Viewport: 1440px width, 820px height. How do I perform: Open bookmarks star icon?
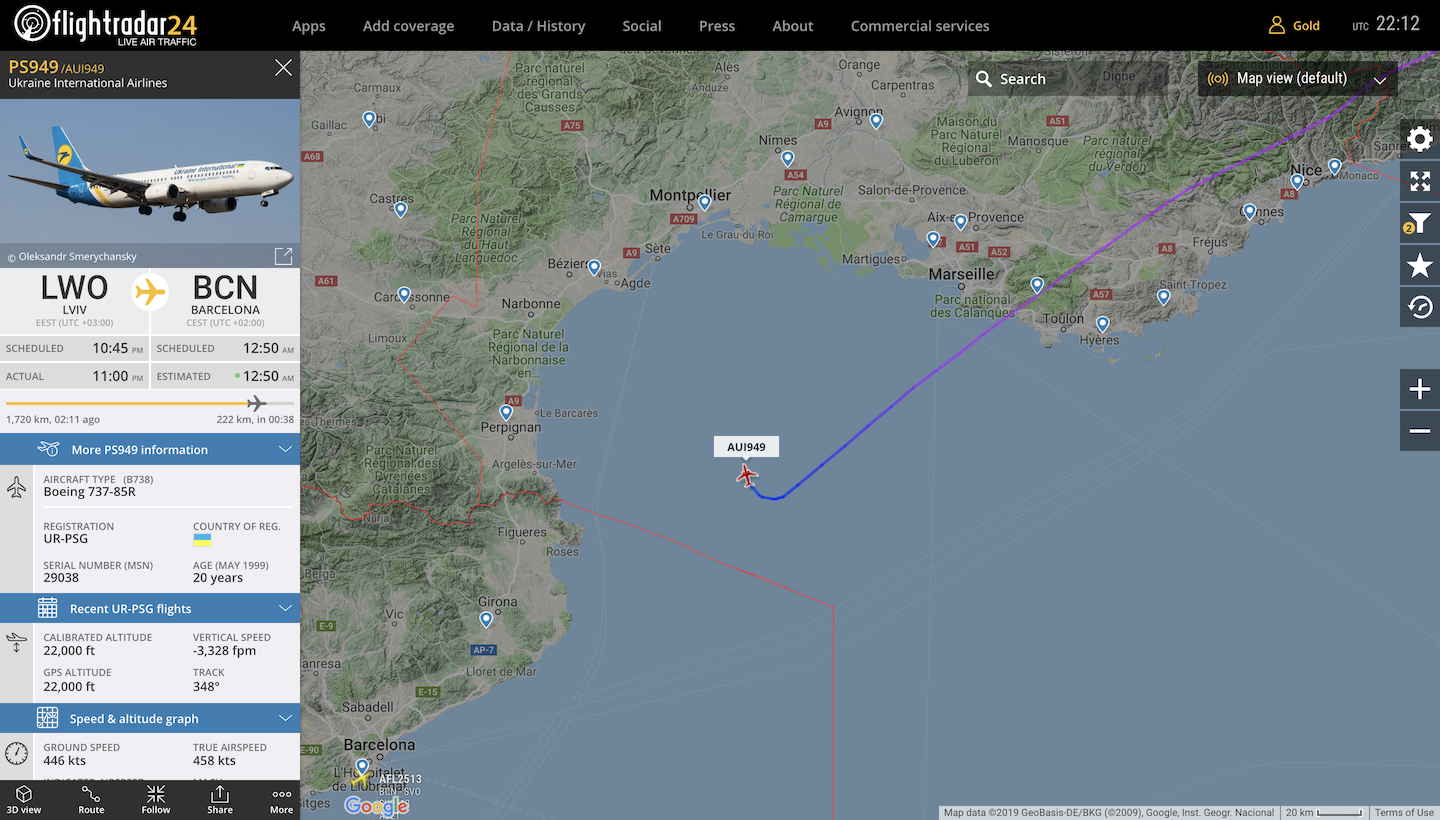click(x=1420, y=265)
